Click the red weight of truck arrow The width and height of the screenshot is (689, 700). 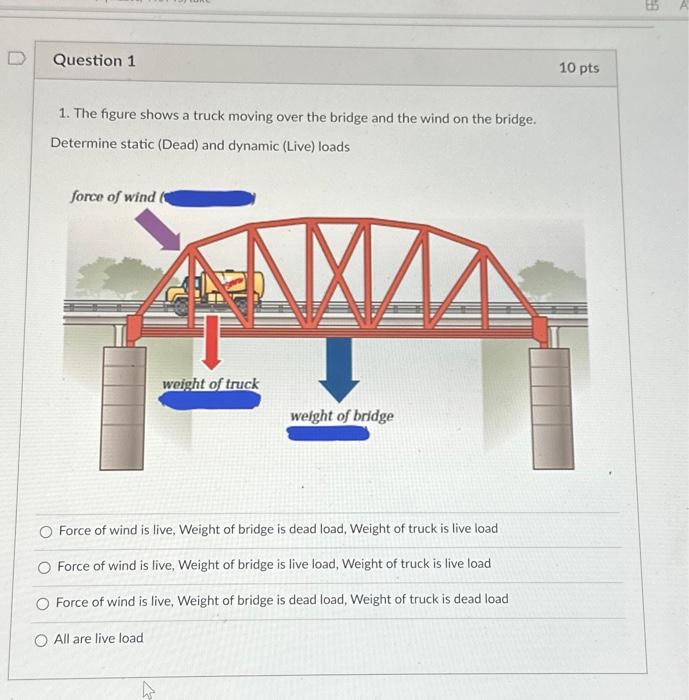pos(211,342)
